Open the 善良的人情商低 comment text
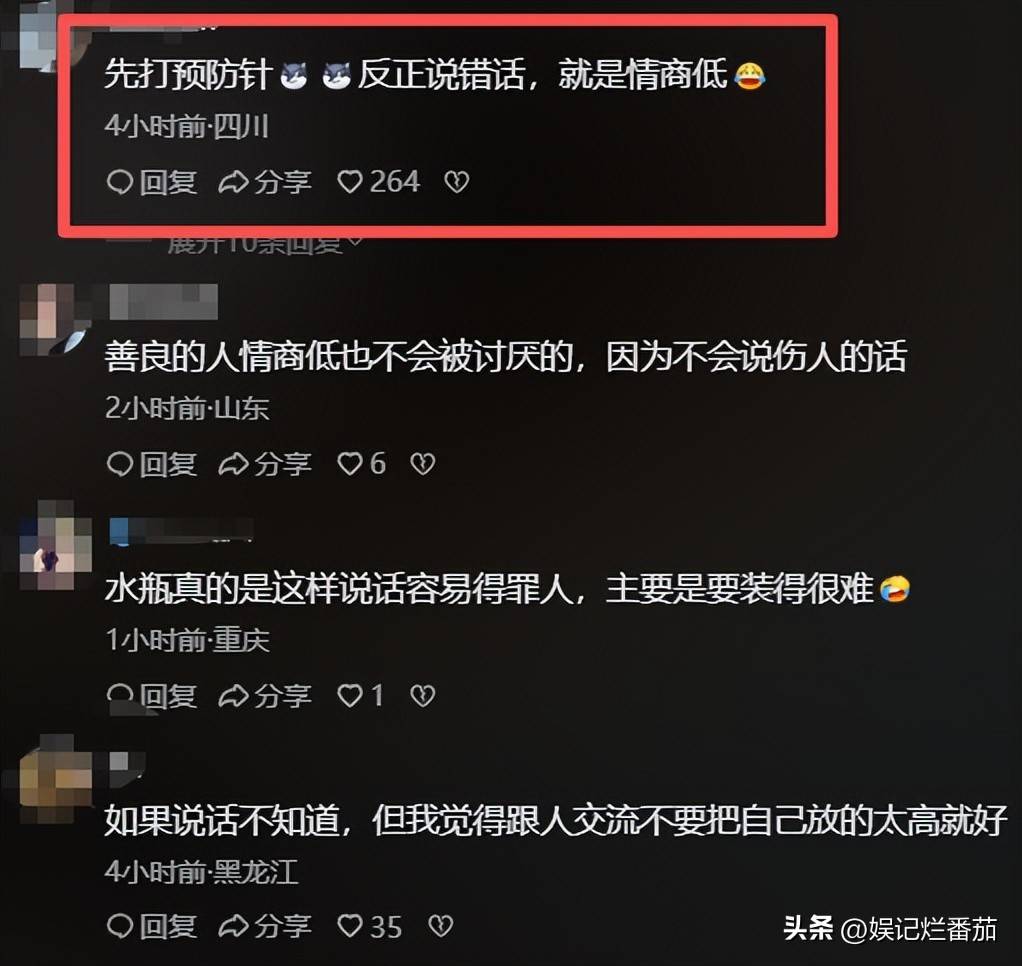Image resolution: width=1022 pixels, height=966 pixels. (x=506, y=357)
